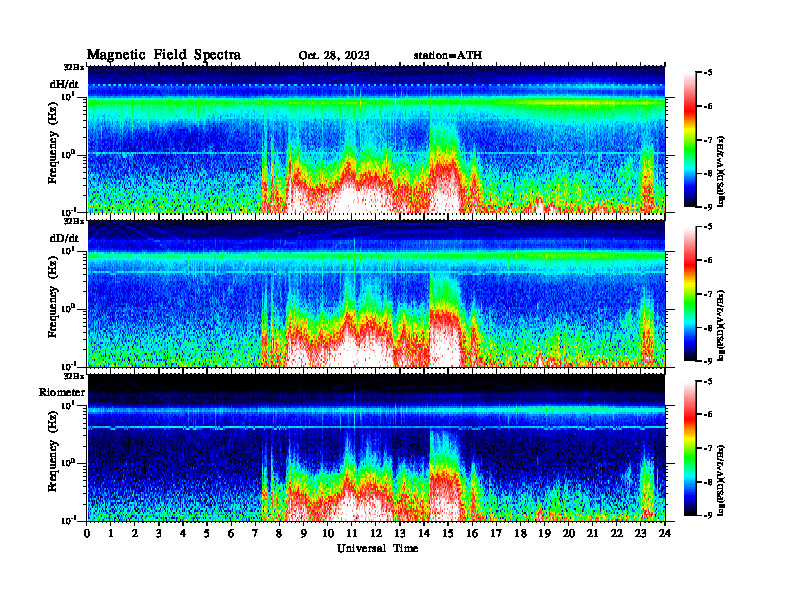Click the '-6' tick of the Riometer color scale
The height and width of the screenshot is (612, 792).
point(707,415)
